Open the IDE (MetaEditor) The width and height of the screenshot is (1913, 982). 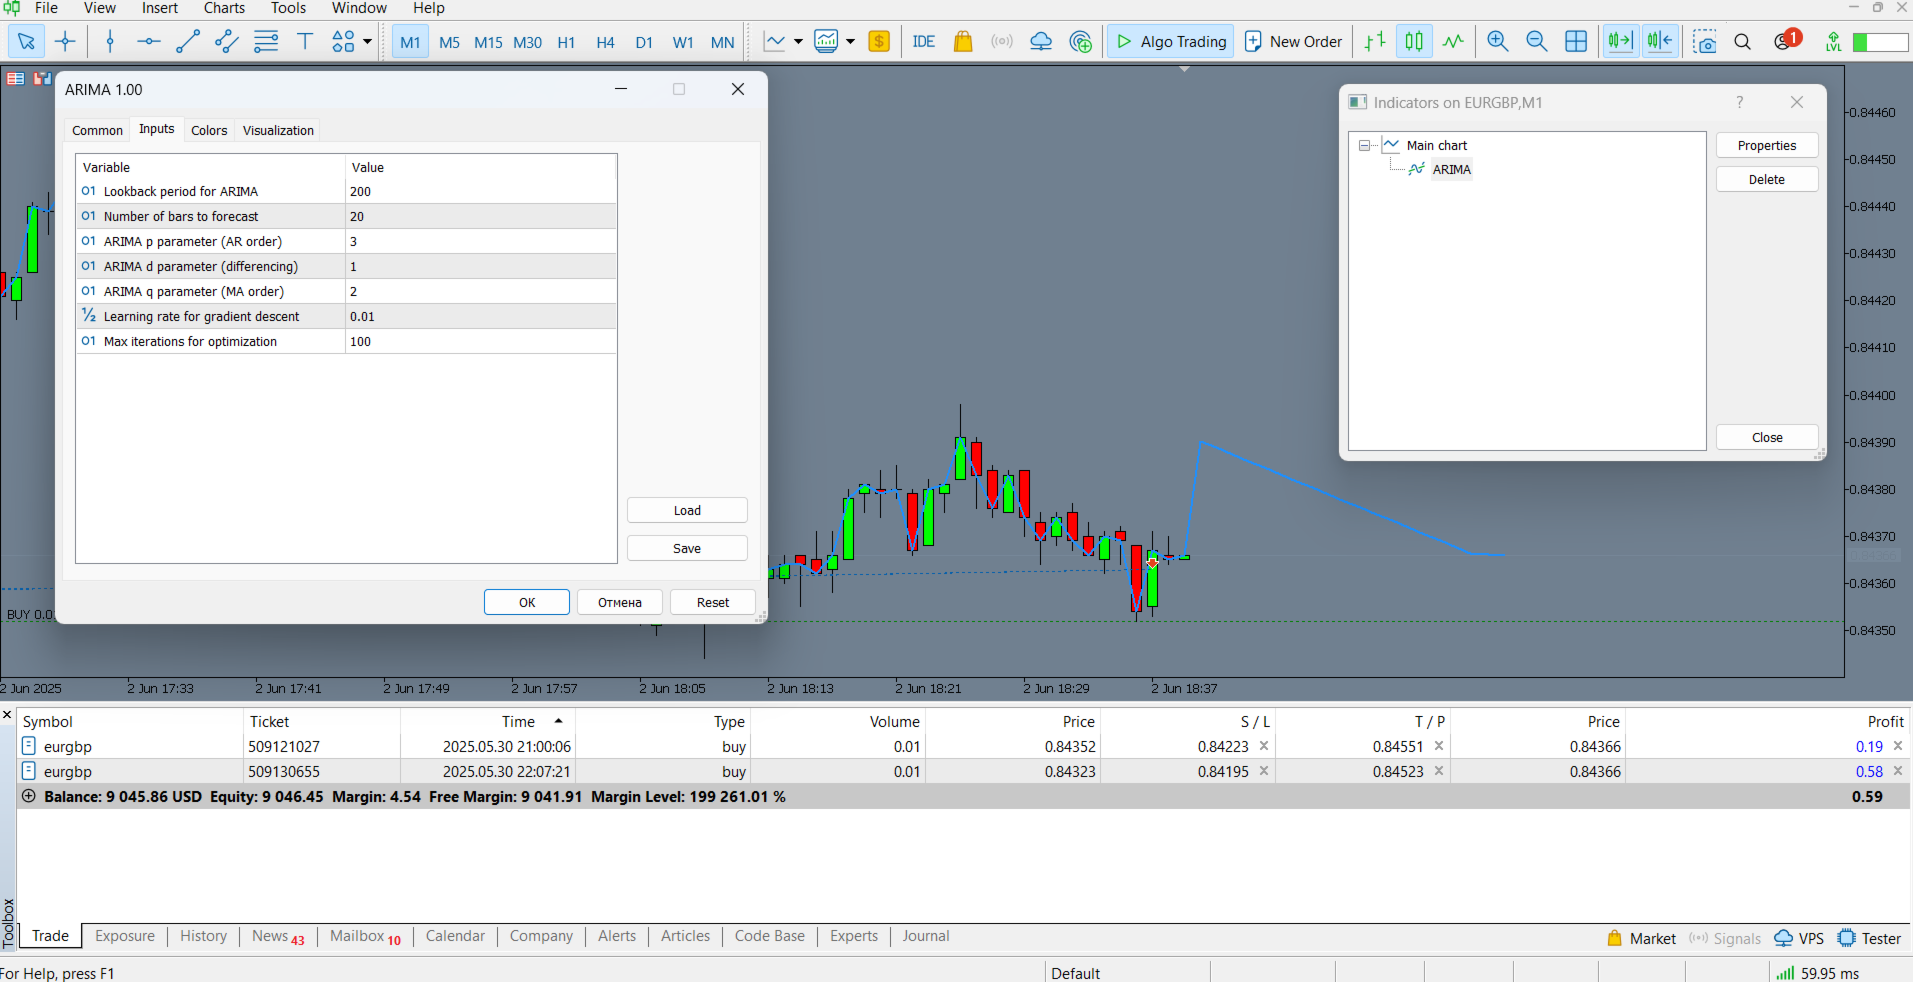tap(923, 41)
